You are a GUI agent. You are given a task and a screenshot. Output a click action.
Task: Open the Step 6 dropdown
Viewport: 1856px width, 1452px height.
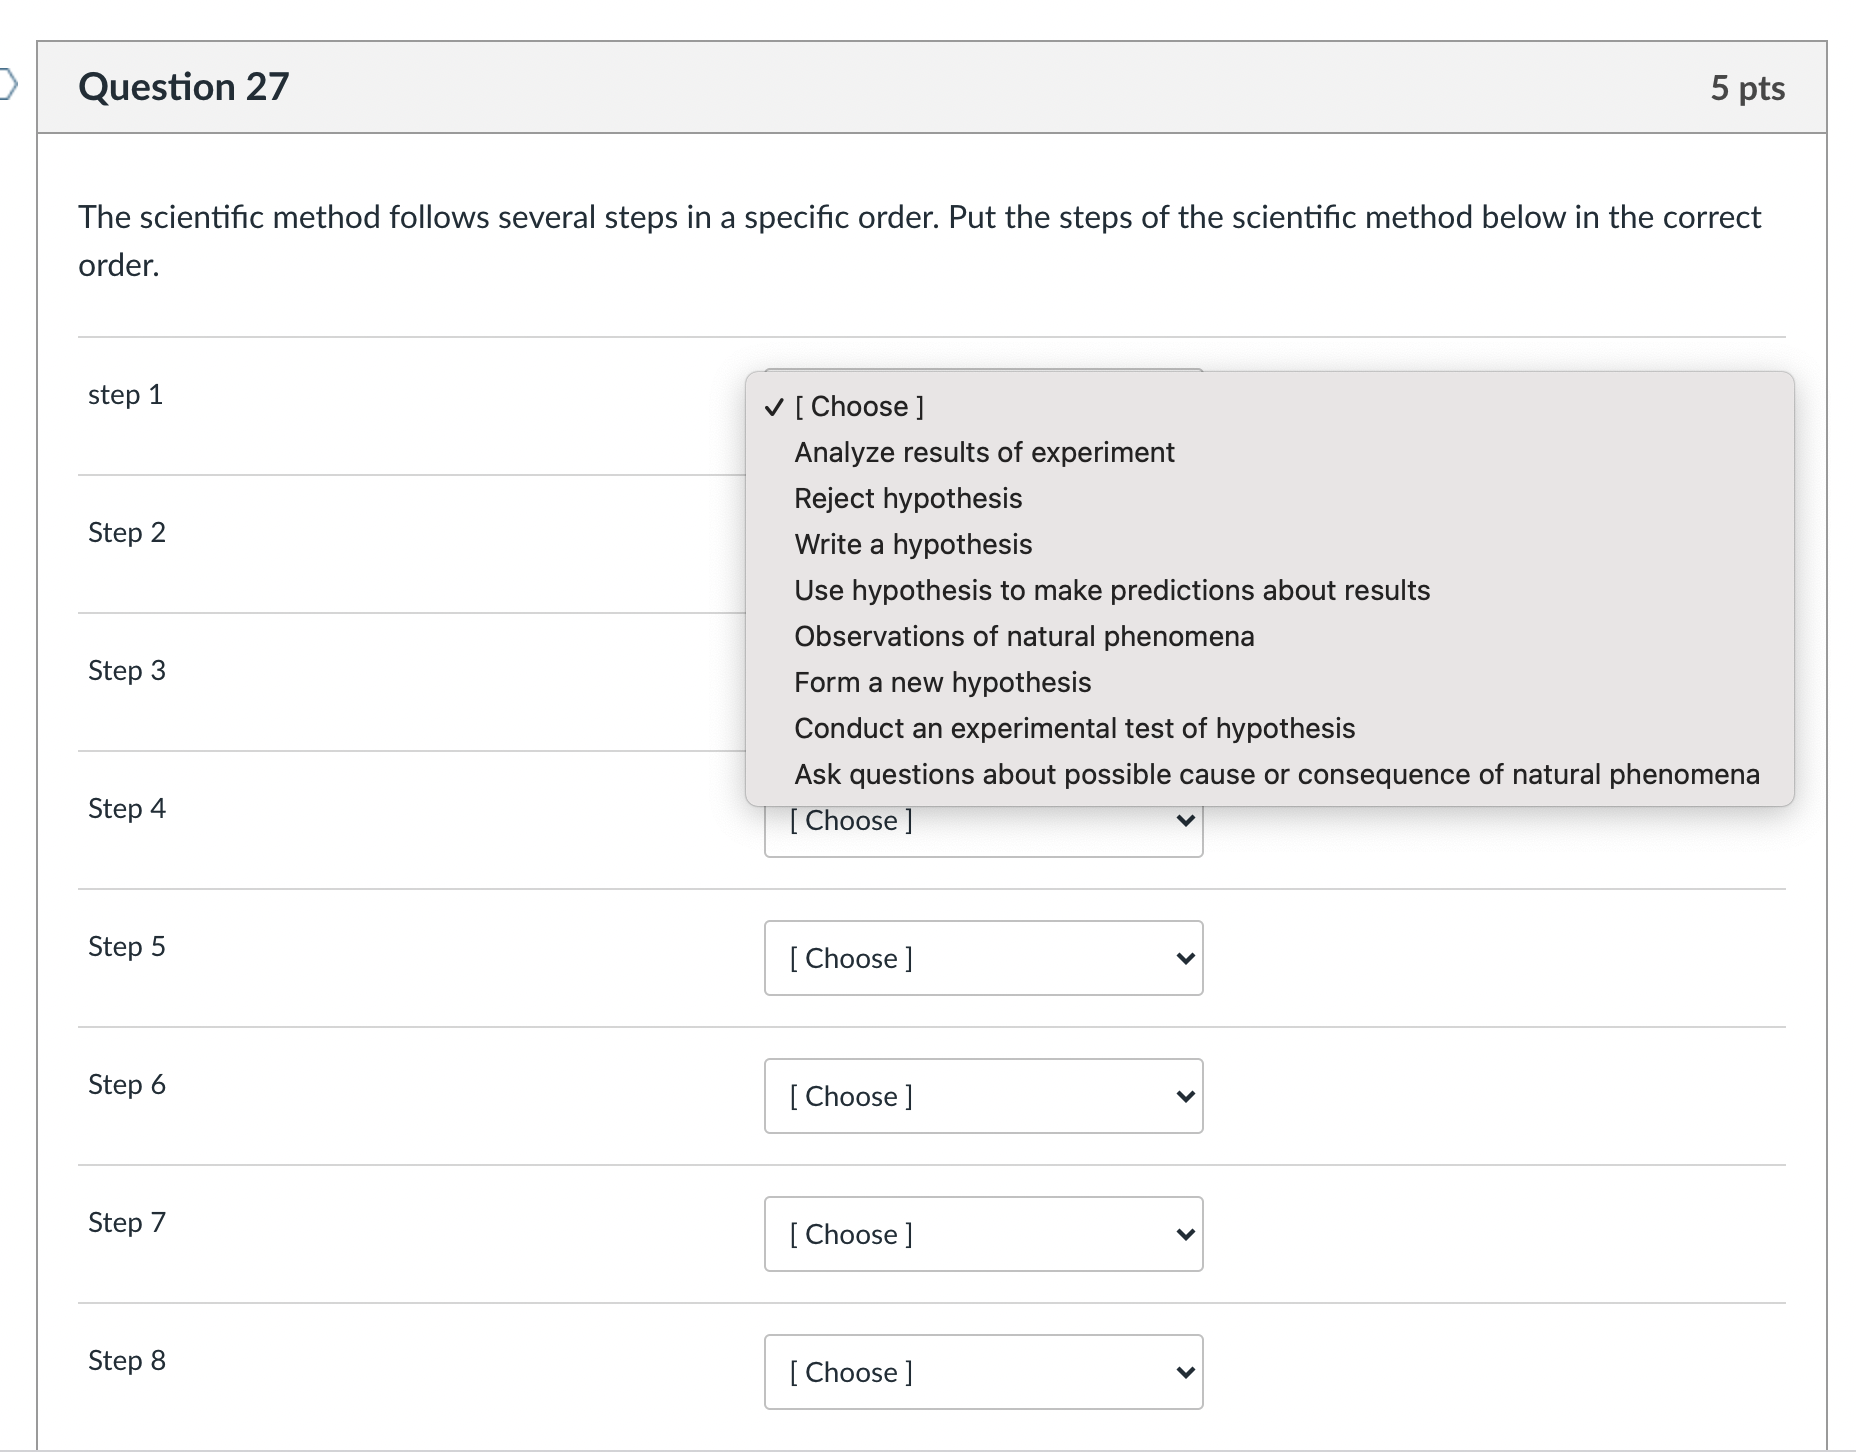(x=983, y=1095)
